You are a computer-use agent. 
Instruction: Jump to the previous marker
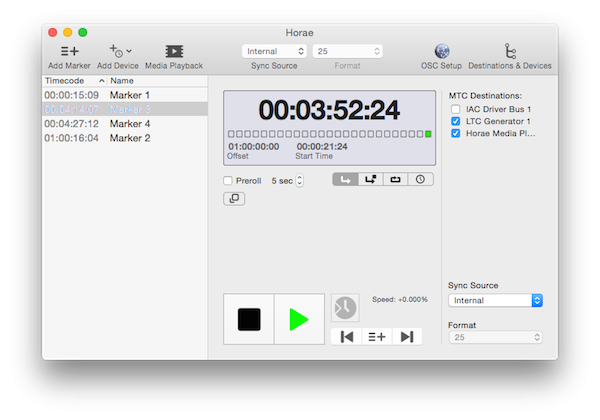[347, 337]
